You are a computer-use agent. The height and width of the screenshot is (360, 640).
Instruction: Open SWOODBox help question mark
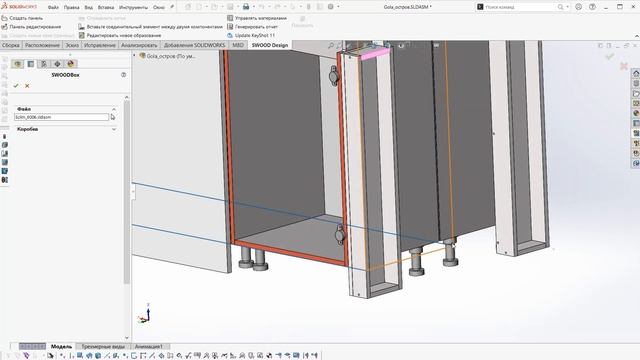pos(123,75)
